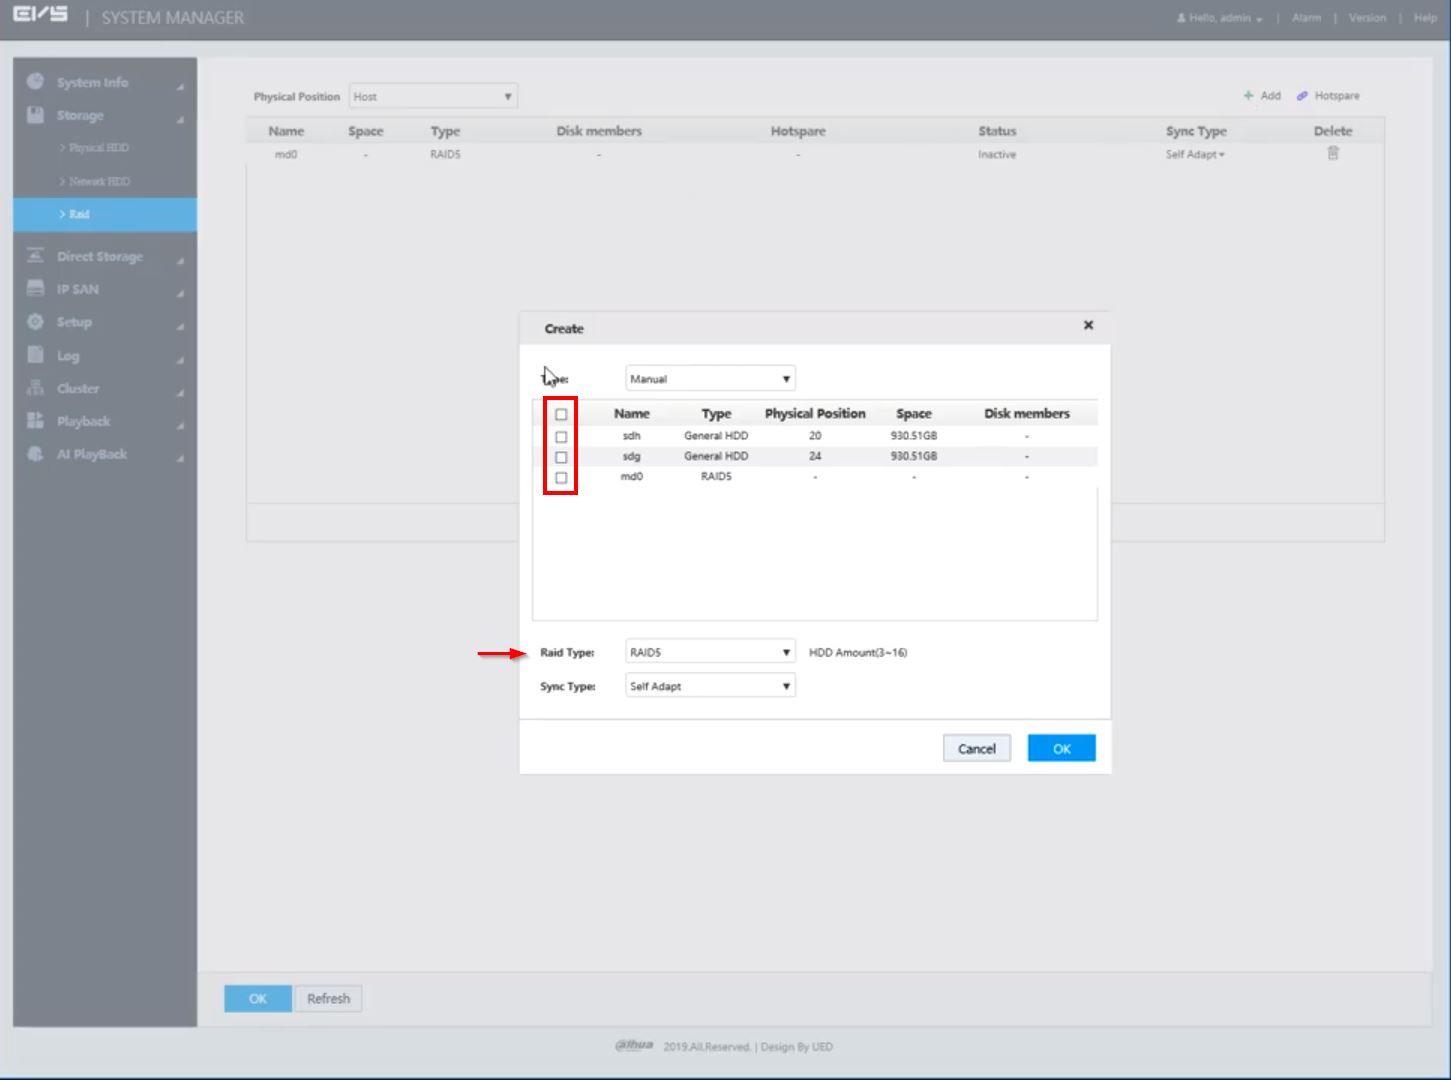Expand the Direct Storage menu arrow
Screen dimensions: 1451x1080
point(181,260)
